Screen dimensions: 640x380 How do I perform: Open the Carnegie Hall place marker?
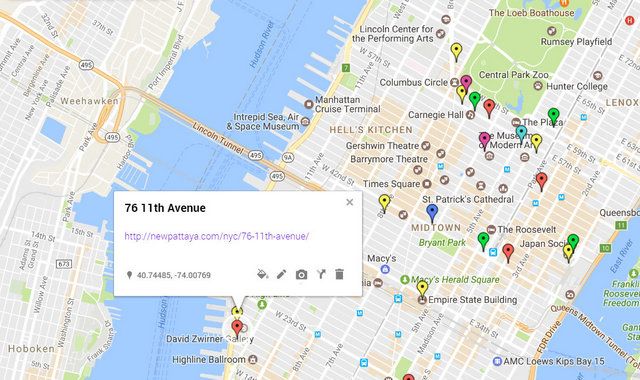click(x=471, y=115)
